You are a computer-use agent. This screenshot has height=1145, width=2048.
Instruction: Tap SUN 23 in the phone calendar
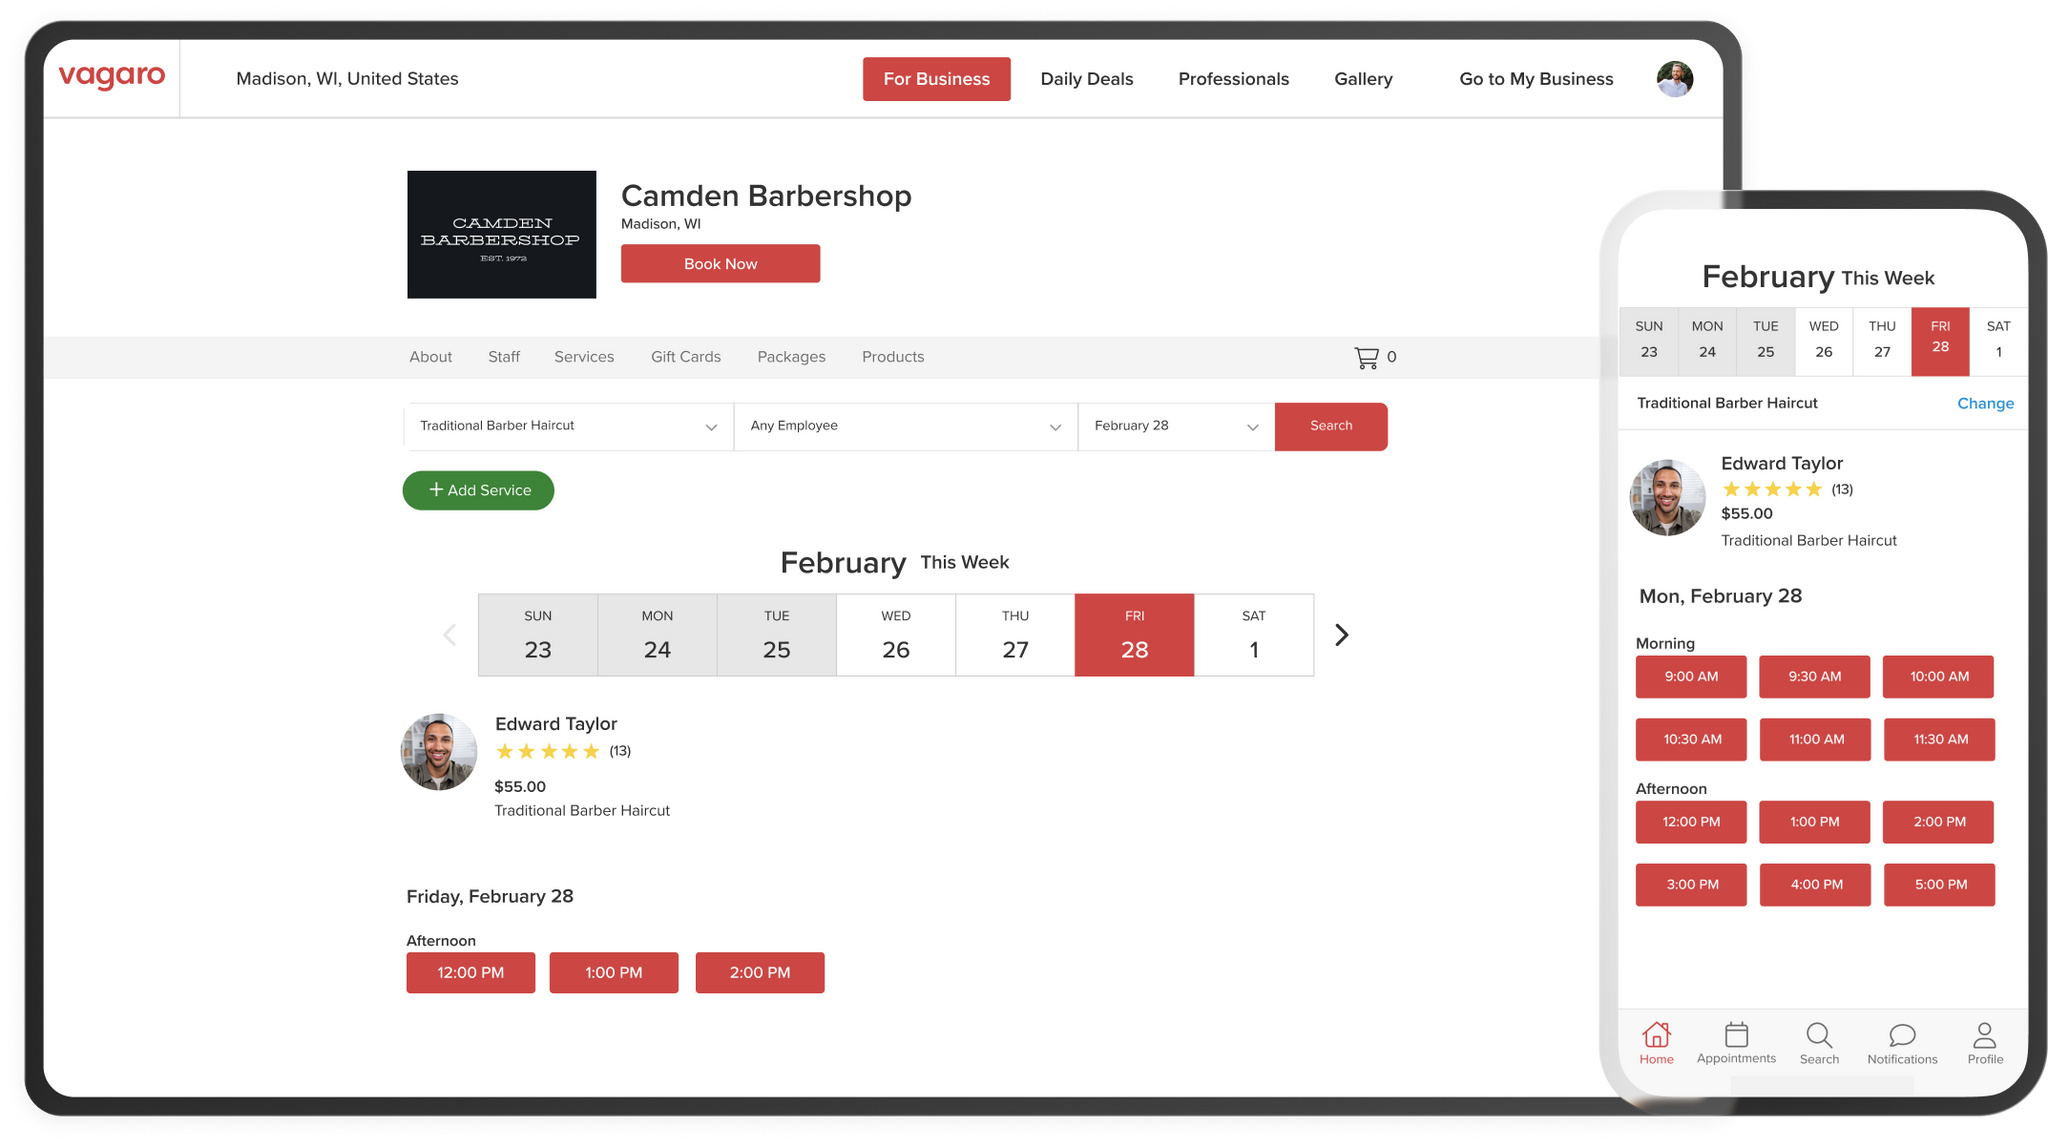tap(1649, 341)
